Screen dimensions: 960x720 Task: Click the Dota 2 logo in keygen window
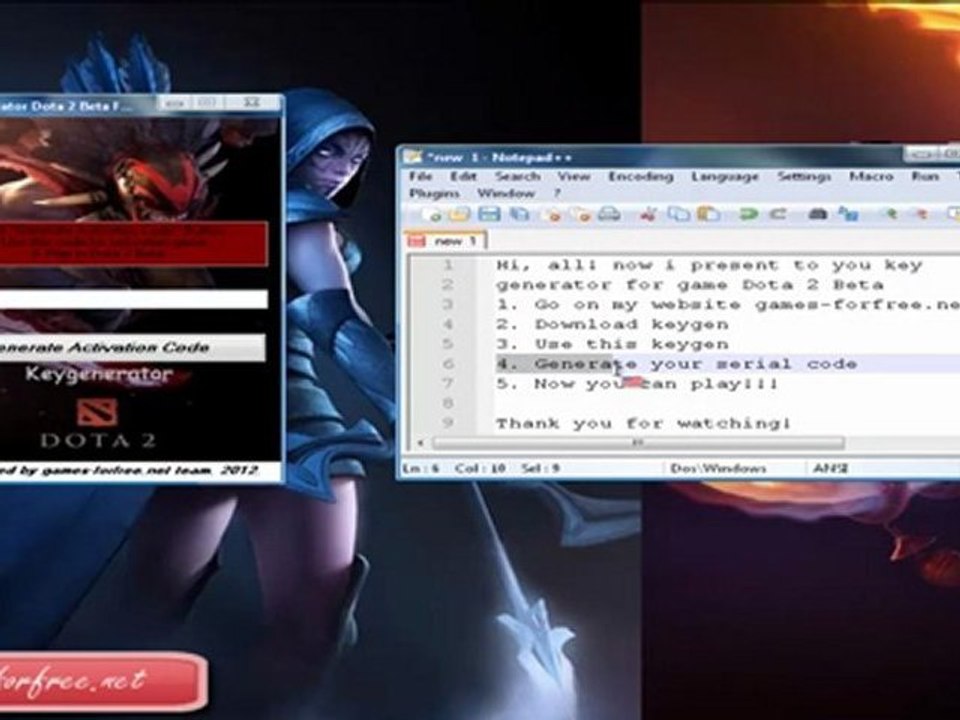[x=97, y=413]
